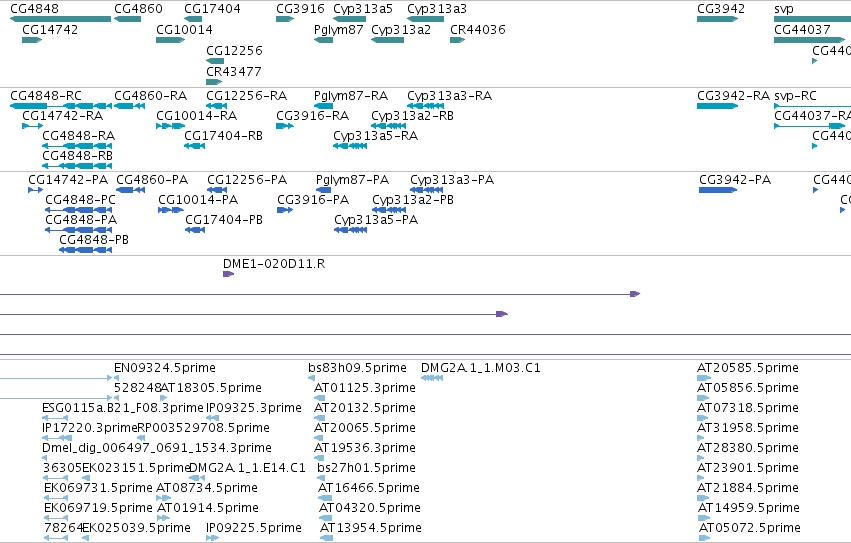Screen dimensions: 851x543
Task: Open the Cyp313a2 gene label
Action: click(401, 30)
